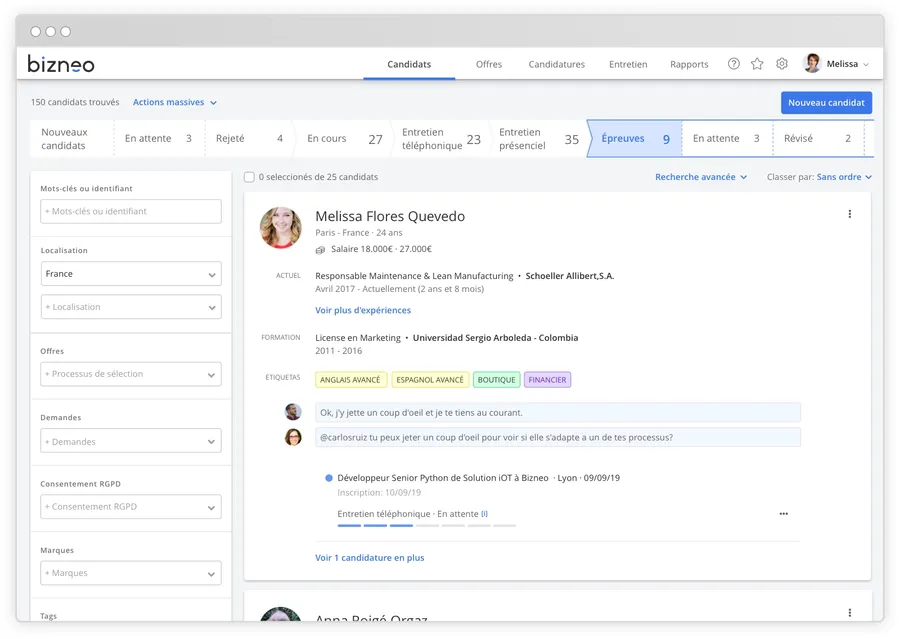The height and width of the screenshot is (639, 900).
Task: Click the help question mark icon
Action: (x=734, y=64)
